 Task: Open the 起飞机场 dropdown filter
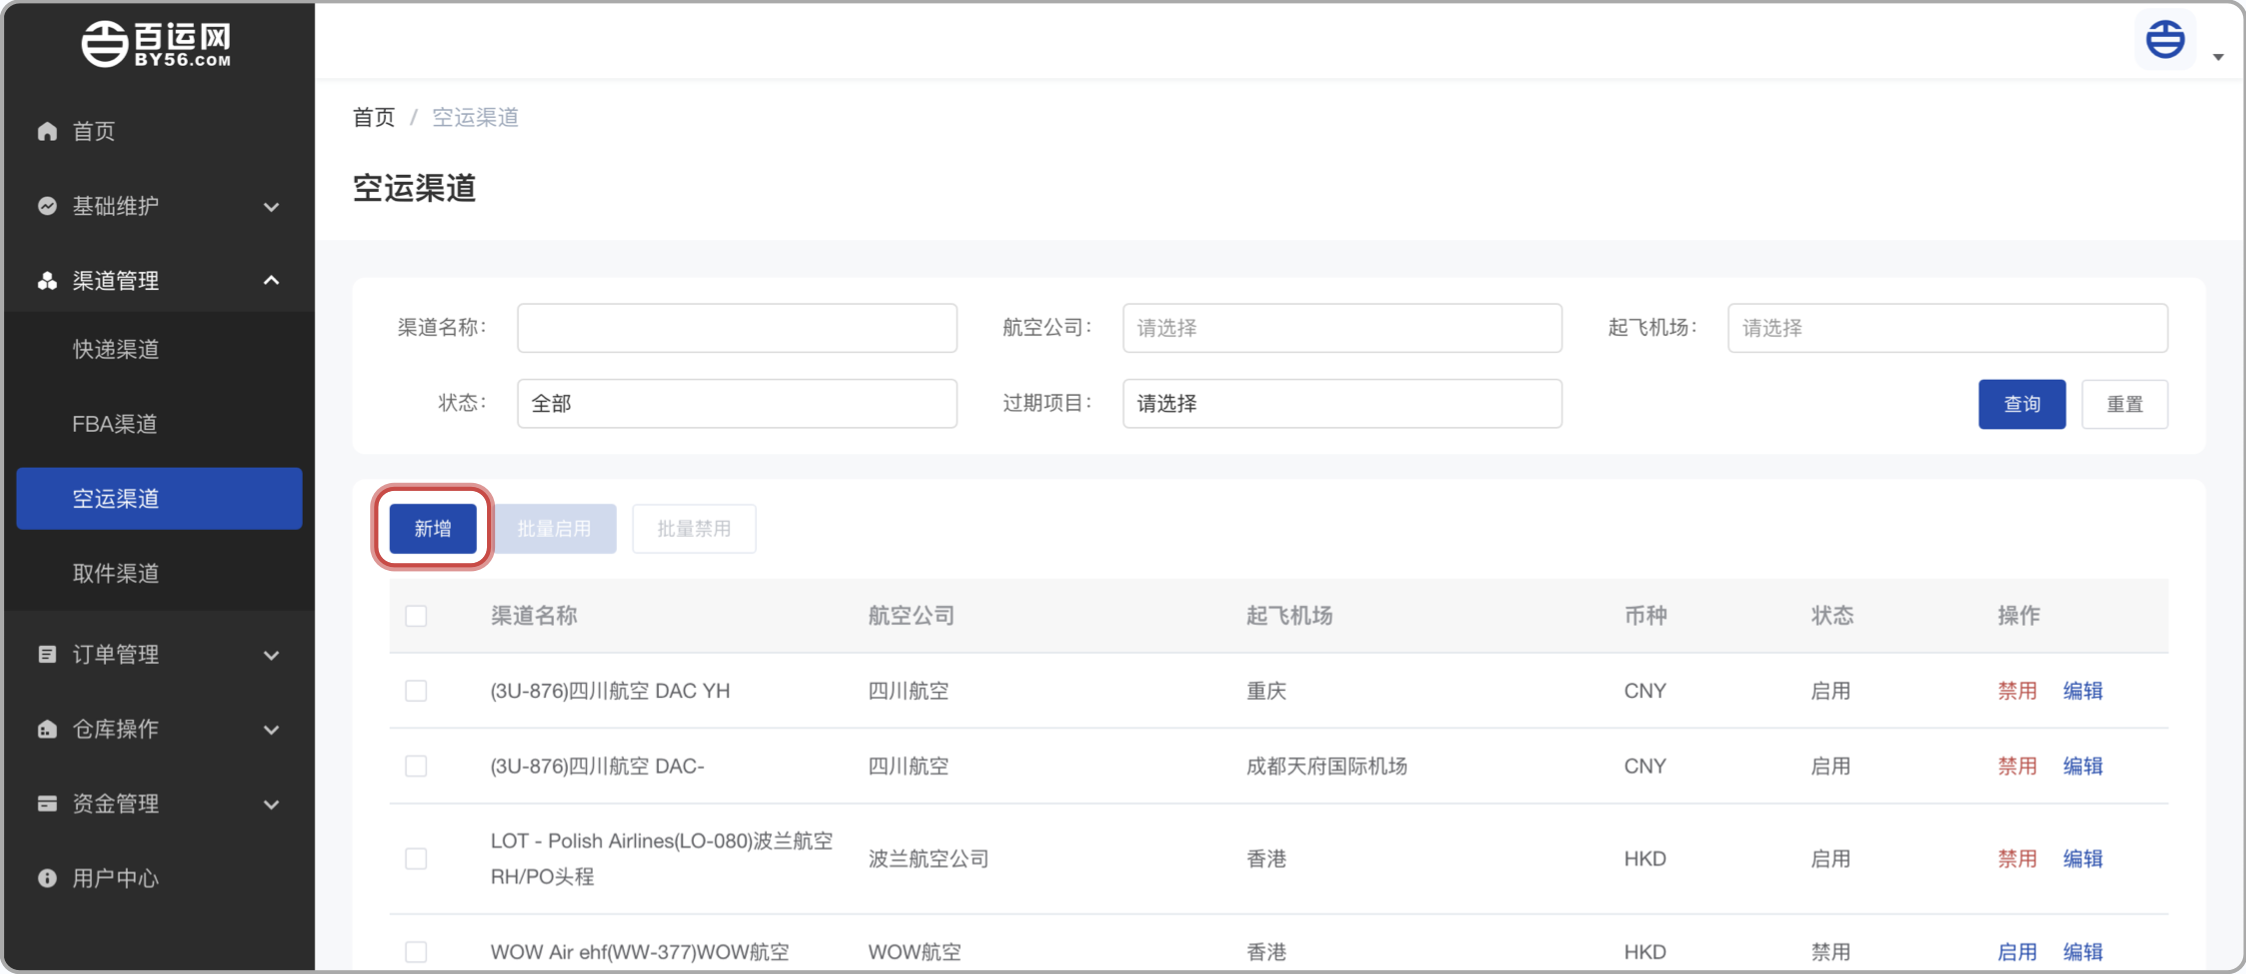point(1946,328)
